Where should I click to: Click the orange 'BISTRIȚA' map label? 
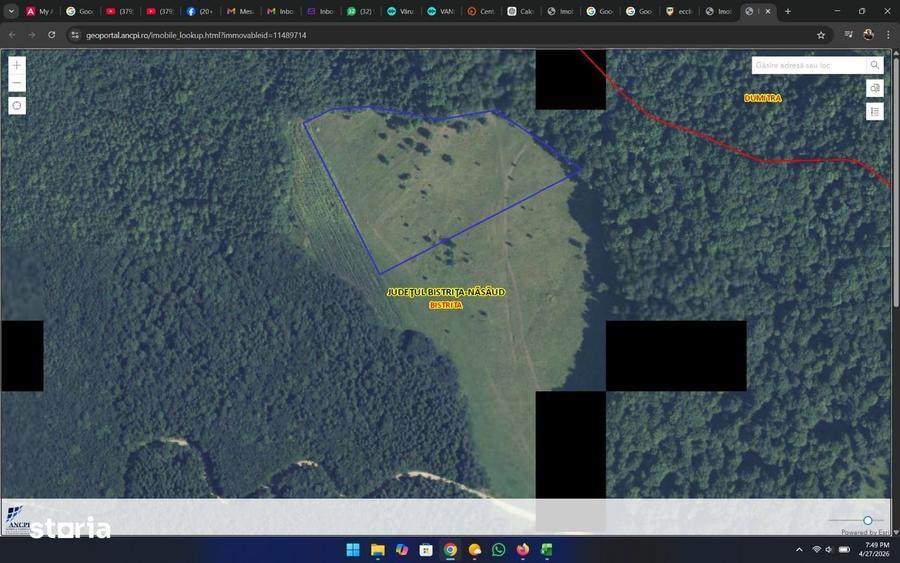[x=445, y=305]
